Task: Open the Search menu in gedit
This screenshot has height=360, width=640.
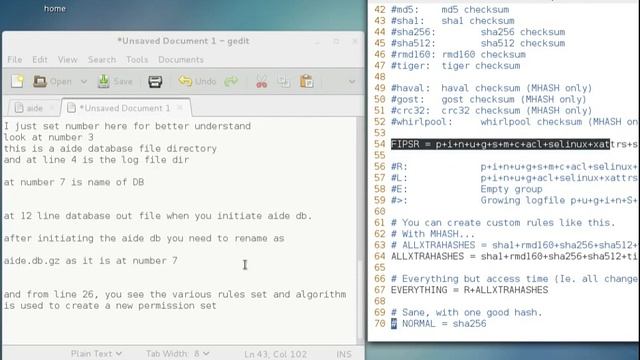Action: click(x=102, y=60)
